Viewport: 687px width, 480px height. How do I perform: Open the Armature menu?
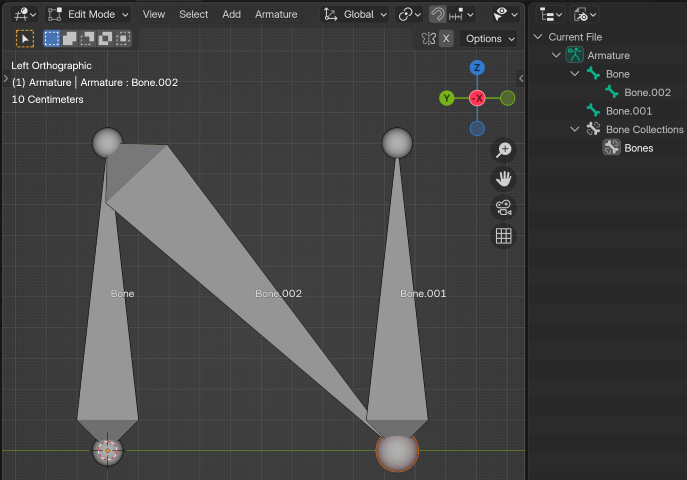276,14
